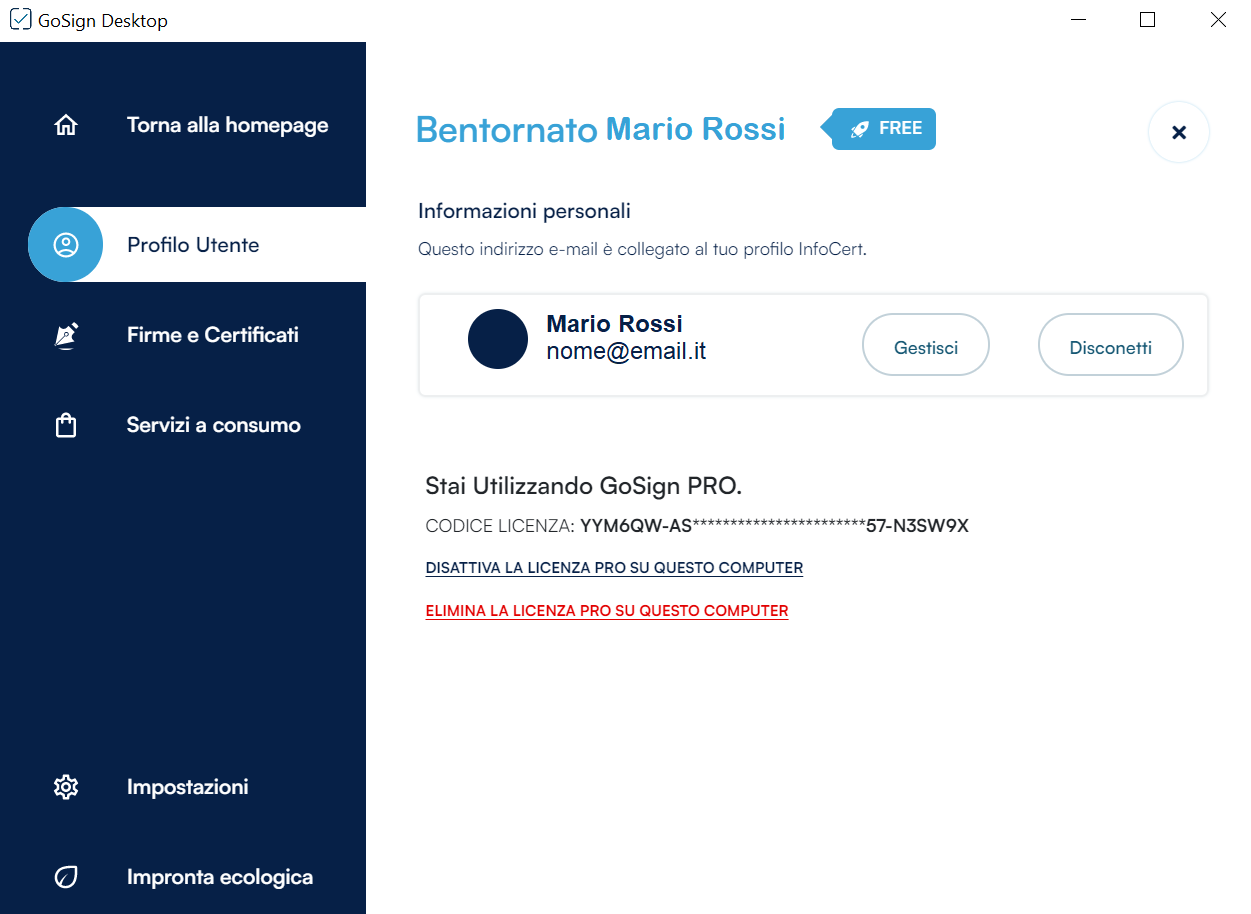Viewport: 1251px width, 914px height.
Task: Click the GoSign Desktop title bar logo
Action: pyautogui.click(x=20, y=20)
